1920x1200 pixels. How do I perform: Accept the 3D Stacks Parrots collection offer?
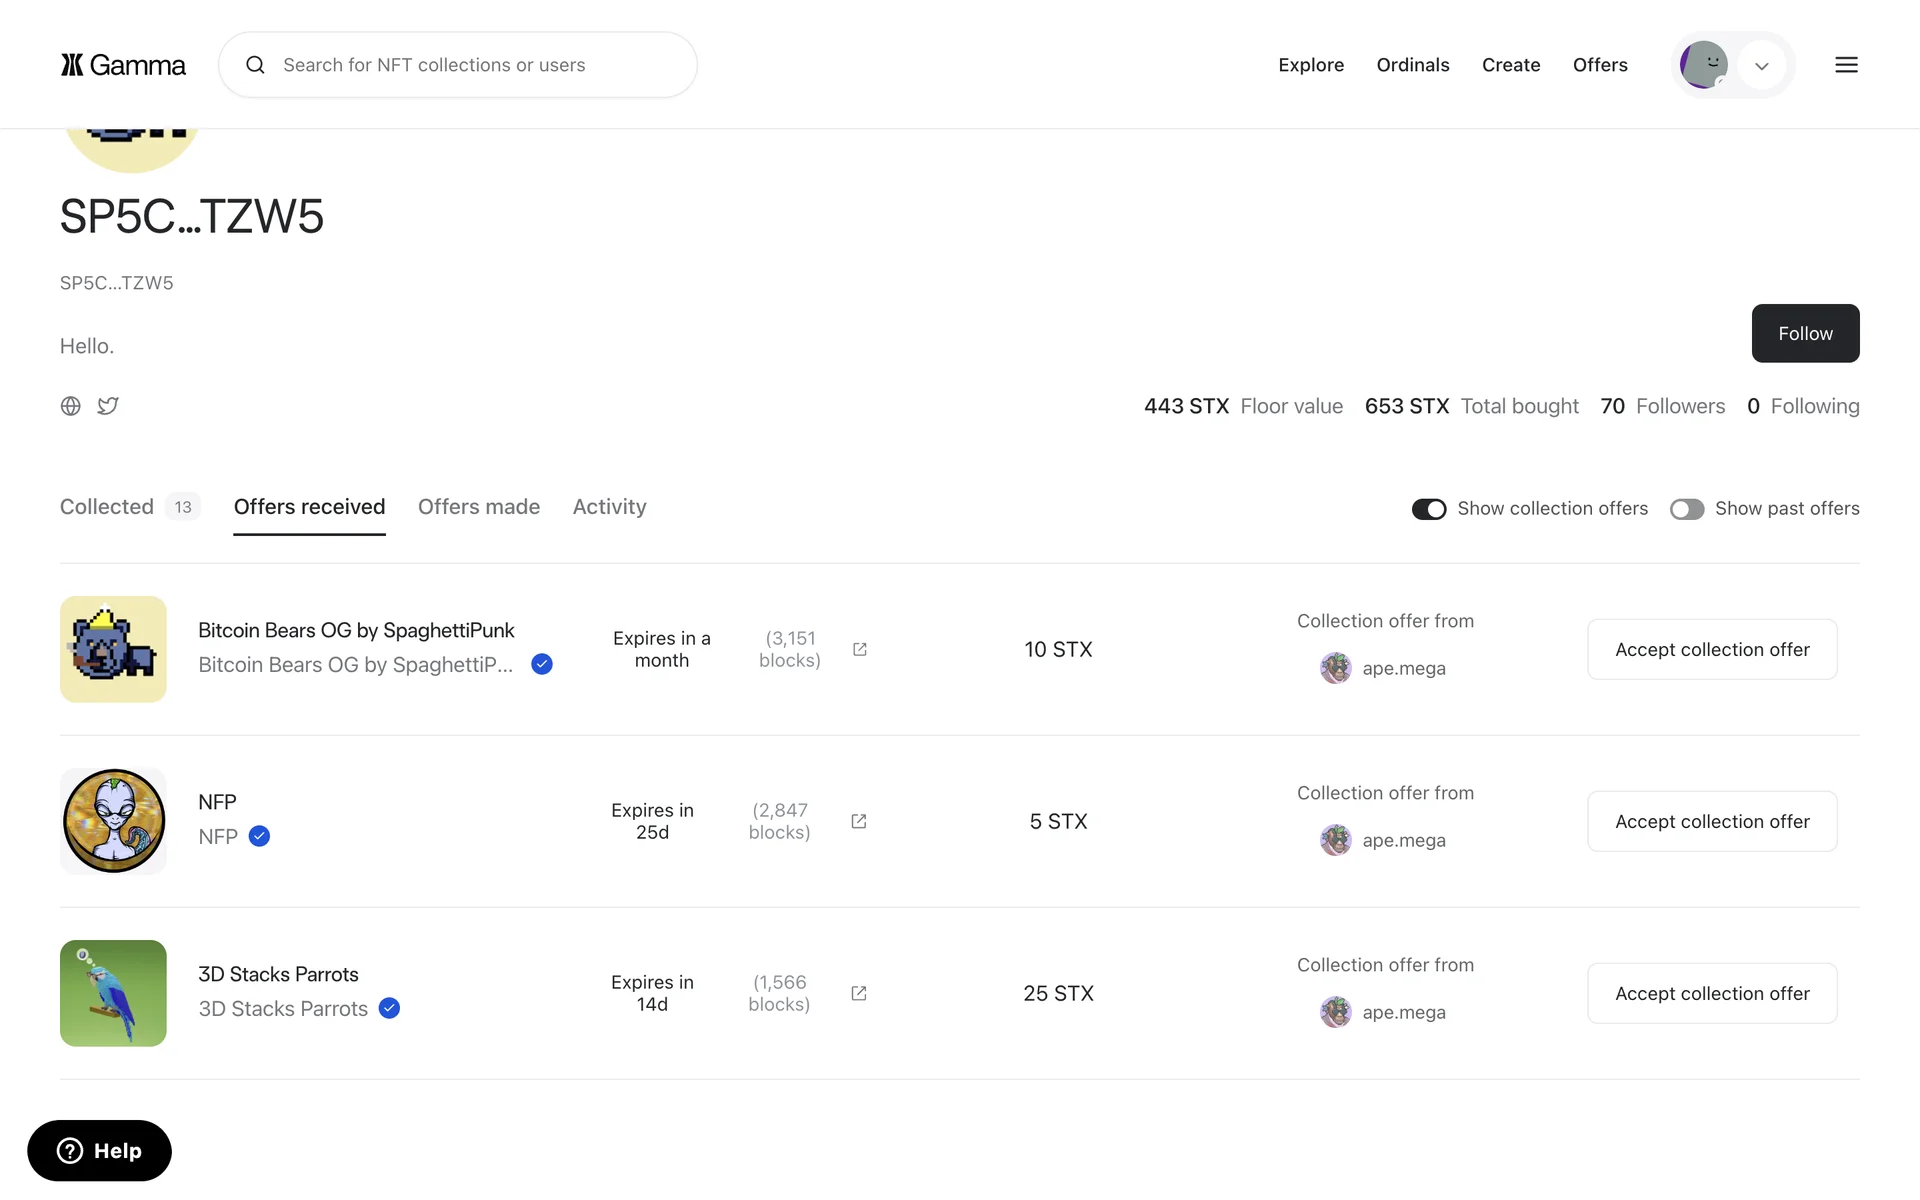point(1711,993)
